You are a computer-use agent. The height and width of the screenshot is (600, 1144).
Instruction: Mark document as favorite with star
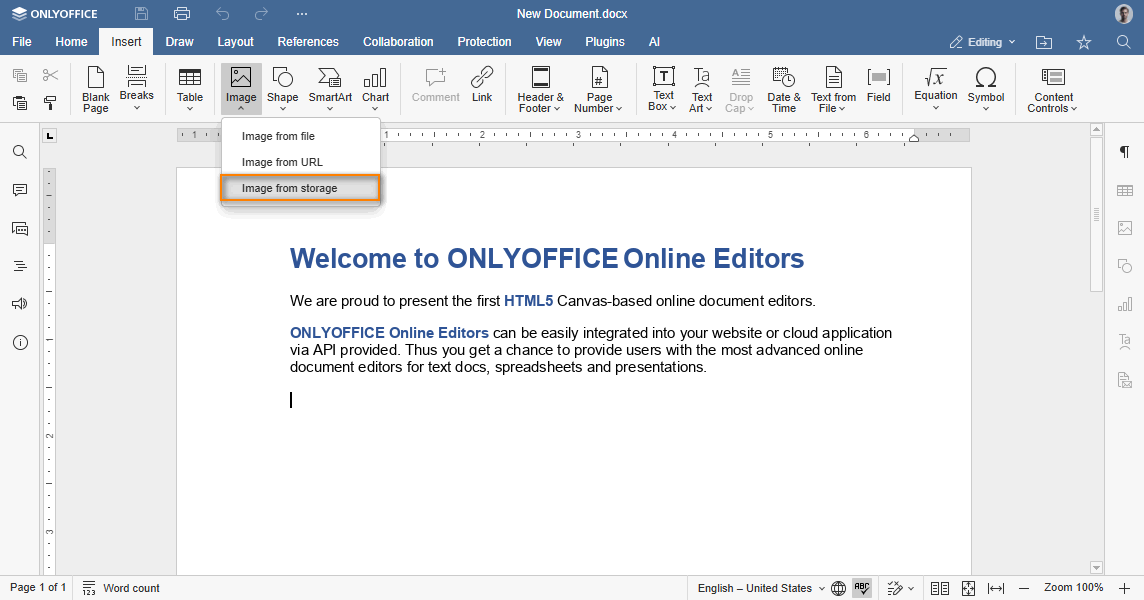tap(1084, 42)
